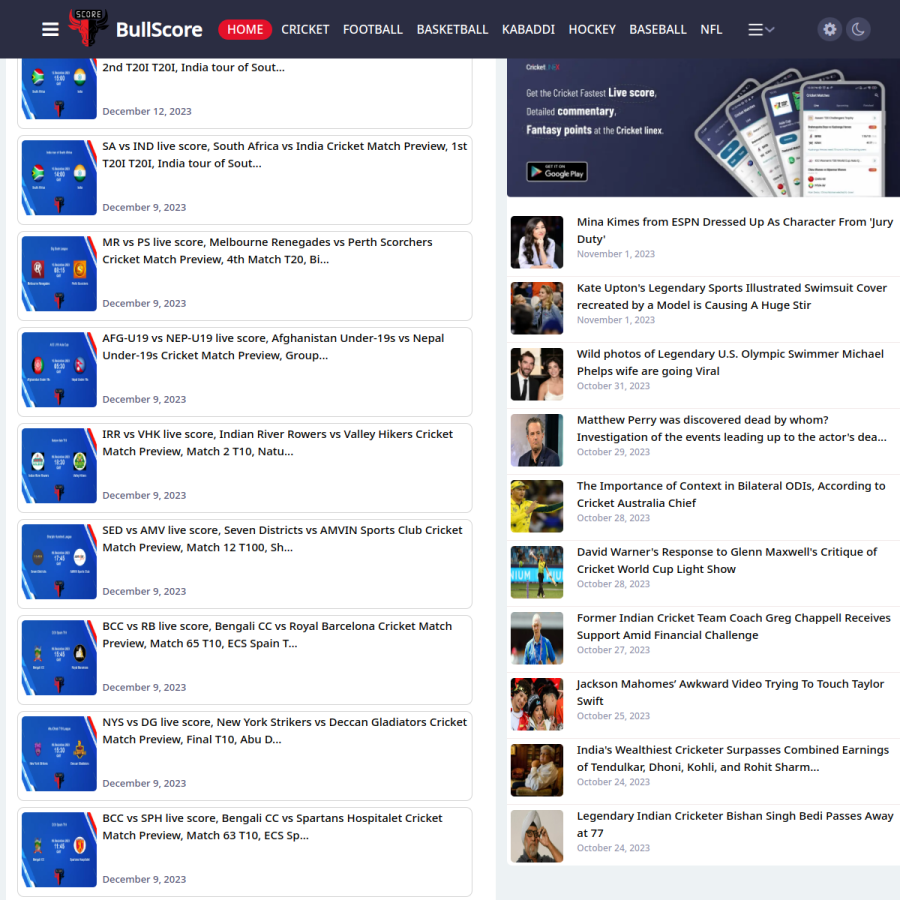Click Michael Phelps article photo
Screen dimensions: 900x900
[x=537, y=374]
